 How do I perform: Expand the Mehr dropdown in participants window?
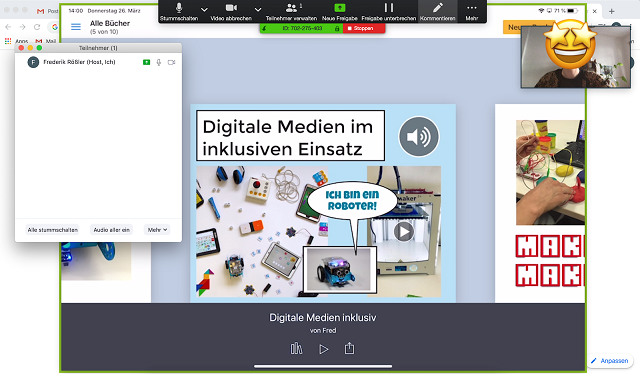(x=157, y=230)
